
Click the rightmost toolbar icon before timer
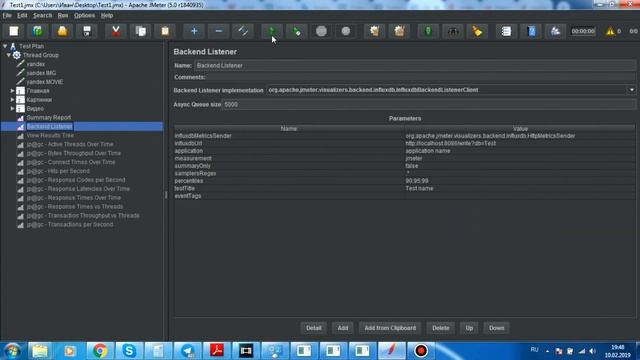[555, 31]
